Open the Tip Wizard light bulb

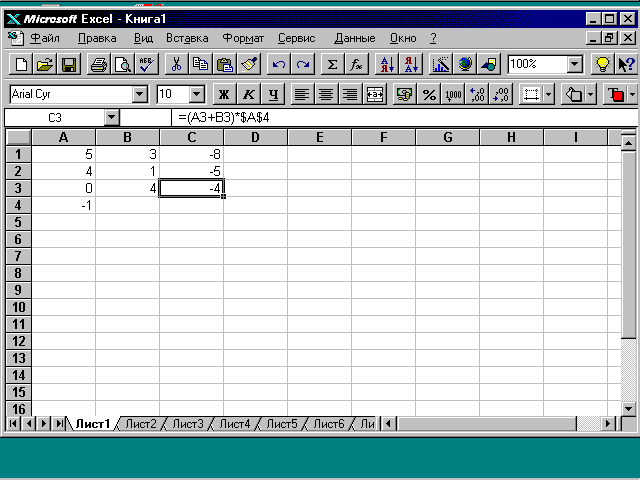click(x=602, y=64)
